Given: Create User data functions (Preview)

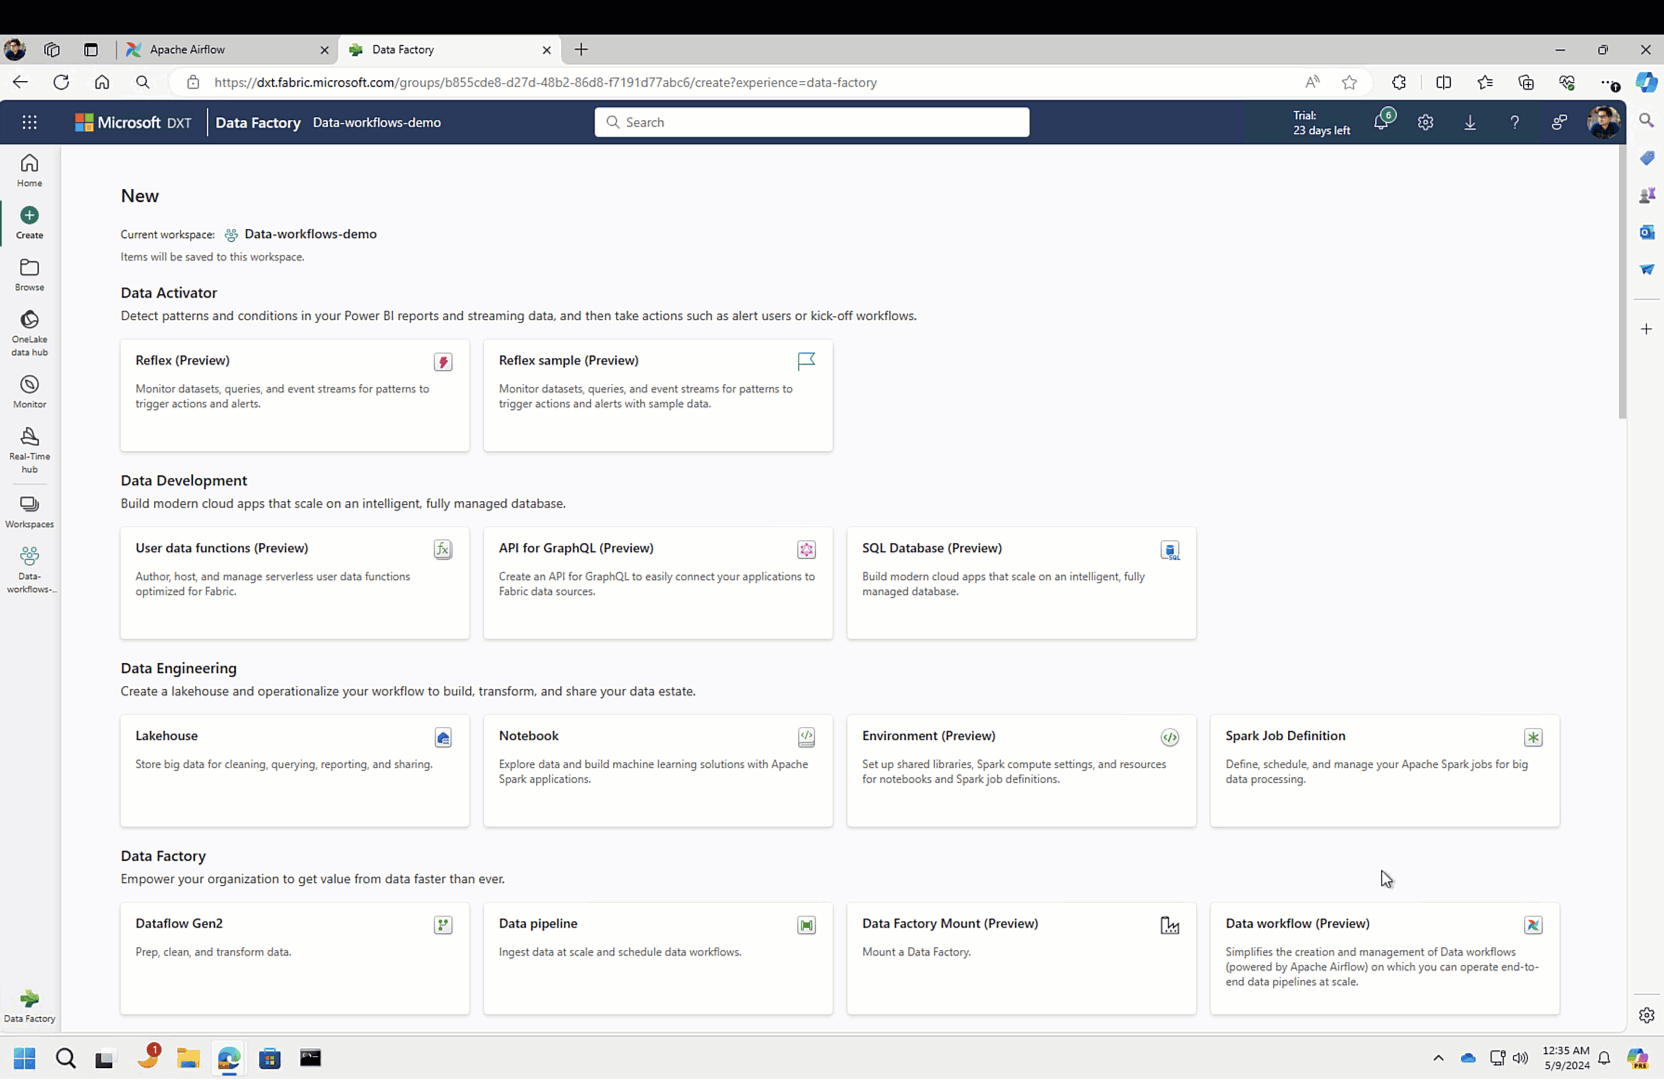Looking at the screenshot, I should pos(295,583).
